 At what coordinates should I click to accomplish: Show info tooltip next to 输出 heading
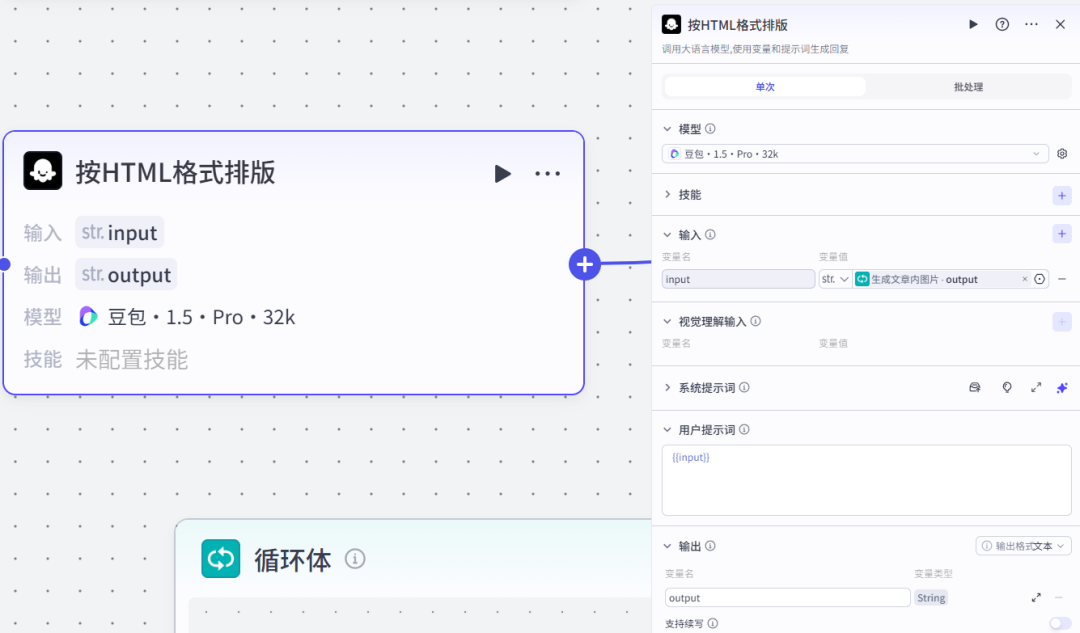(710, 546)
